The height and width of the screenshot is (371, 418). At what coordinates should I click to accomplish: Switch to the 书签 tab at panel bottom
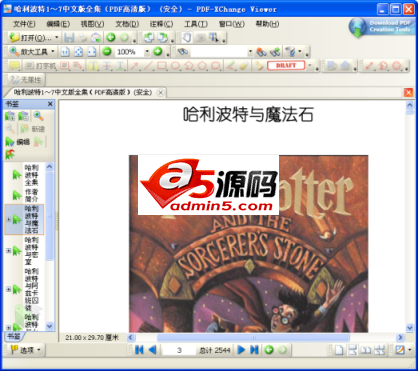click(14, 337)
